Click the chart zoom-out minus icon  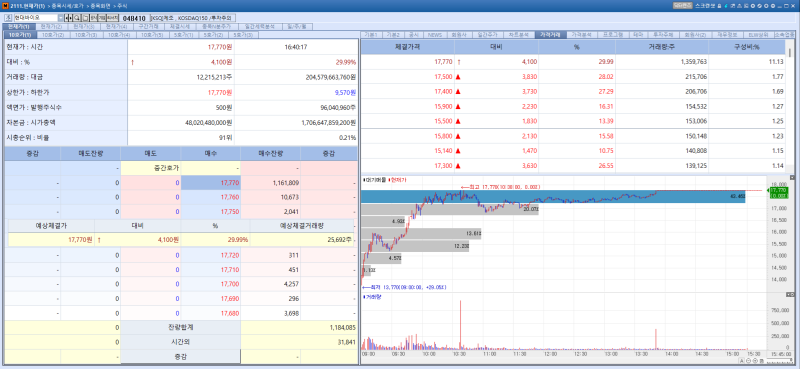pyautogui.click(x=748, y=361)
